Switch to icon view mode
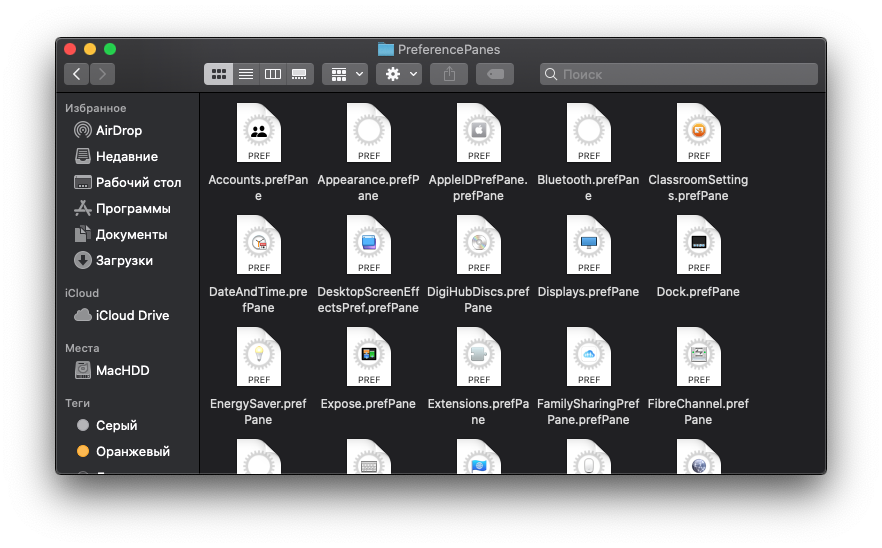This screenshot has width=882, height=548. coord(218,74)
